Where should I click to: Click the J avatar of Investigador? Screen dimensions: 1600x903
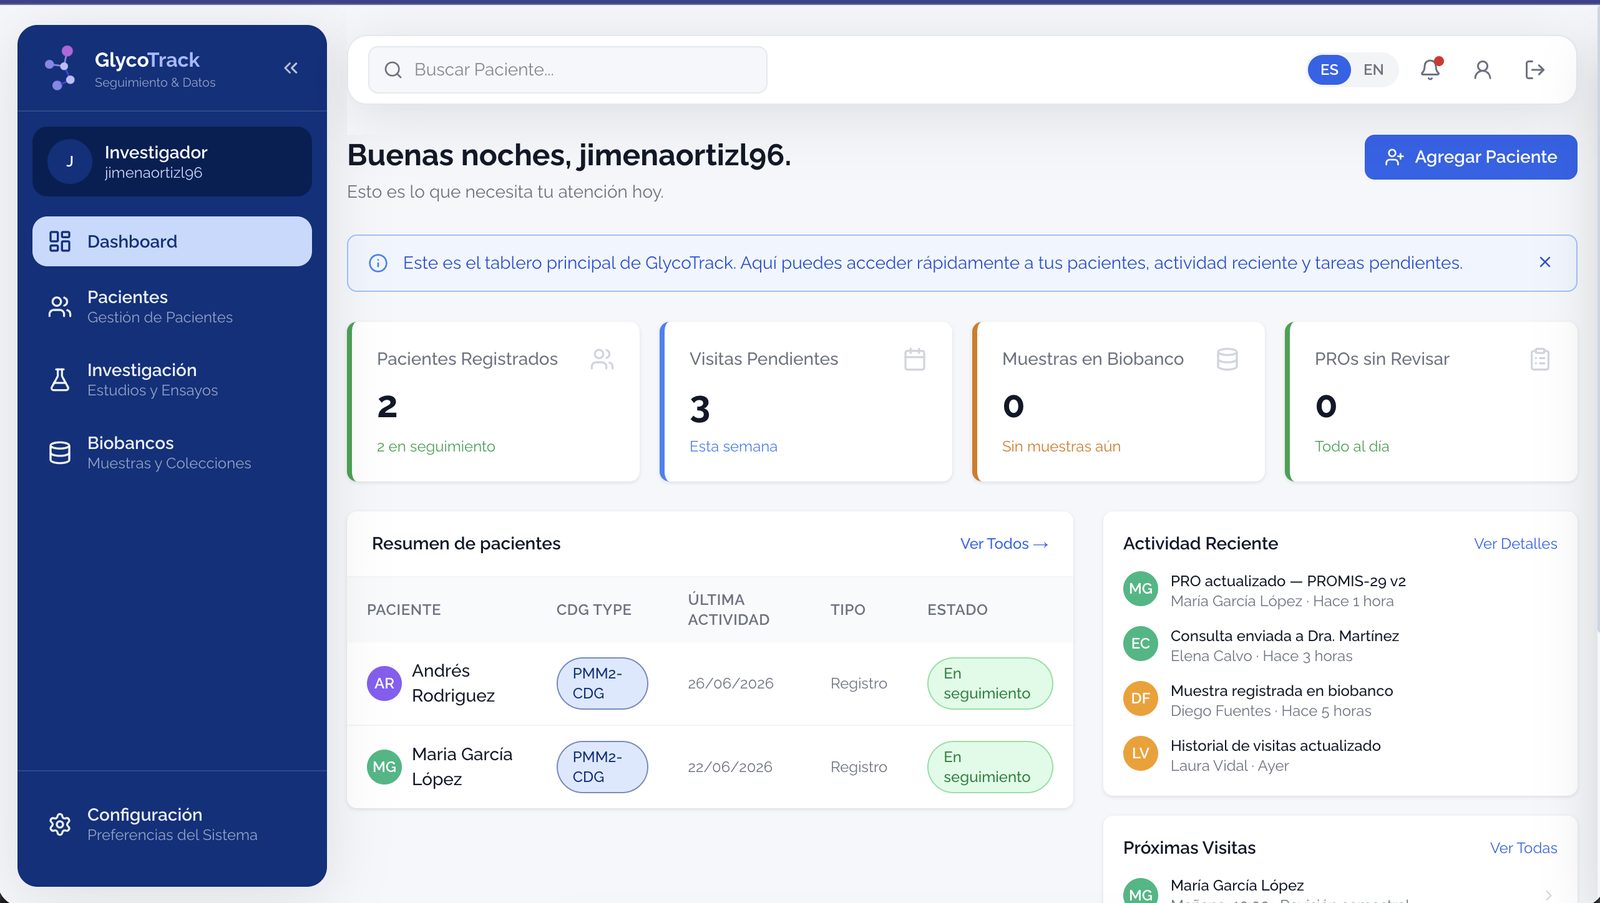pos(70,161)
